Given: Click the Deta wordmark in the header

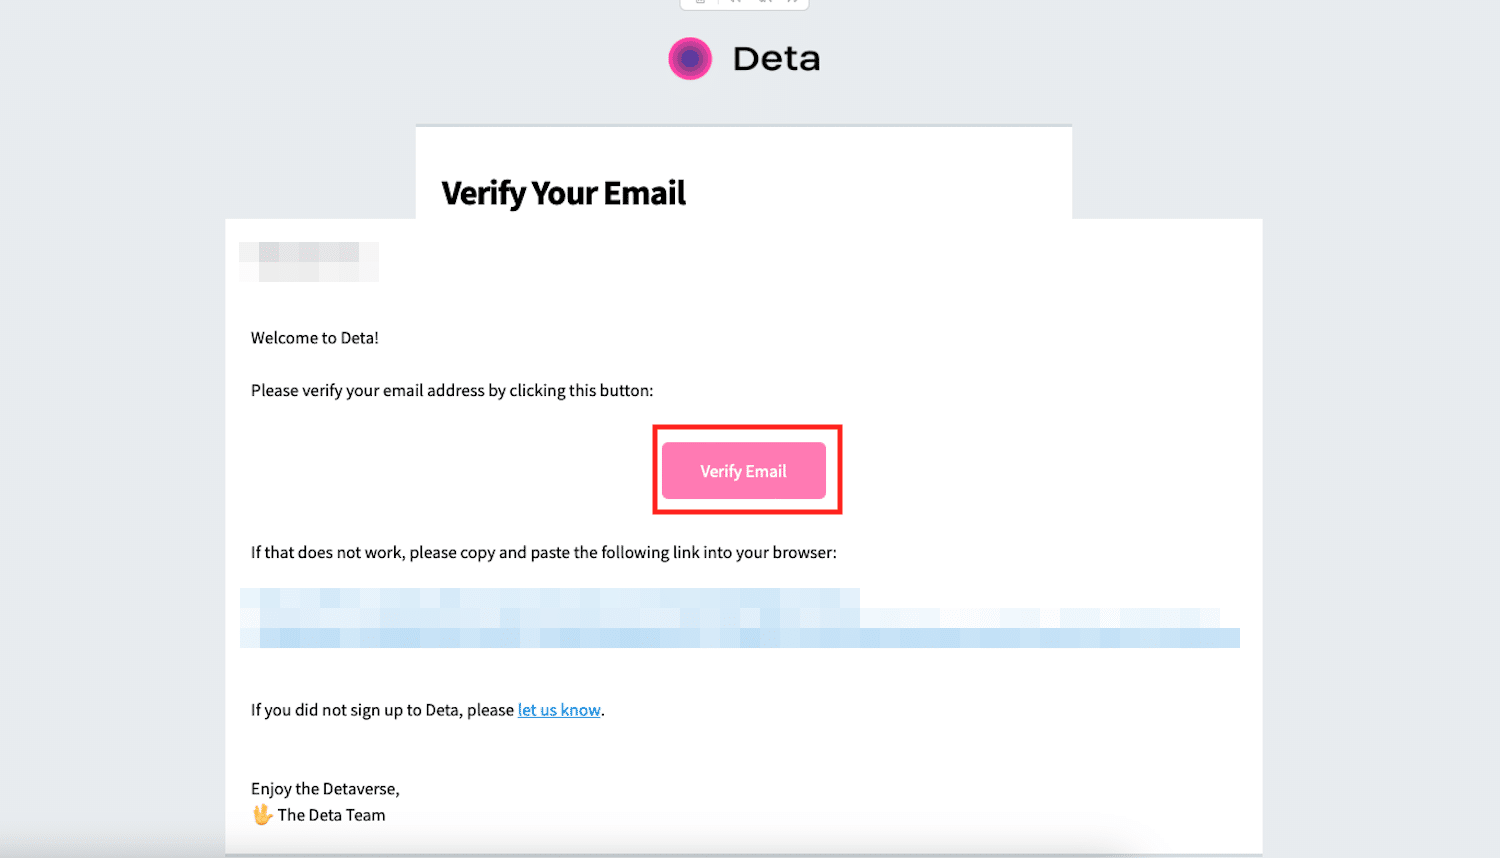Looking at the screenshot, I should [x=776, y=59].
